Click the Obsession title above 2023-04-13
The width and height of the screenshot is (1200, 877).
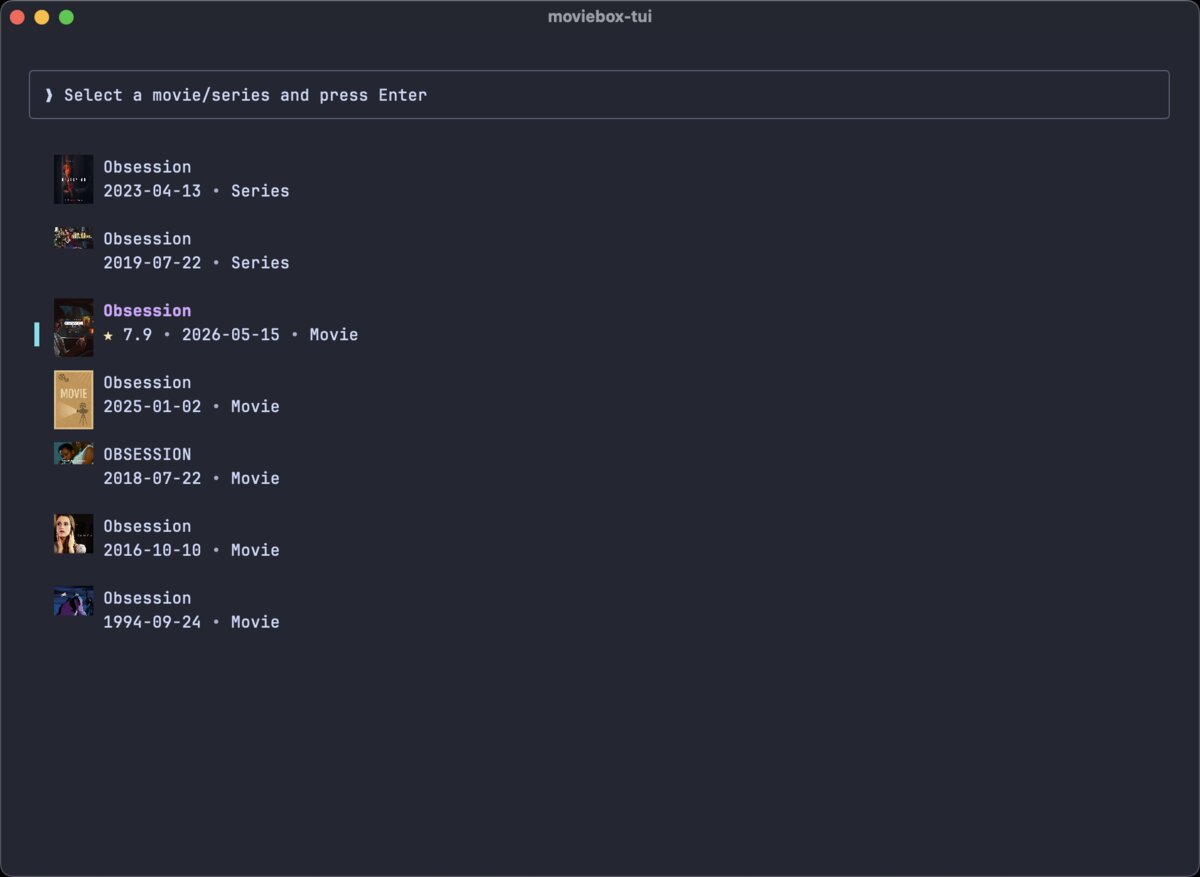(x=147, y=167)
